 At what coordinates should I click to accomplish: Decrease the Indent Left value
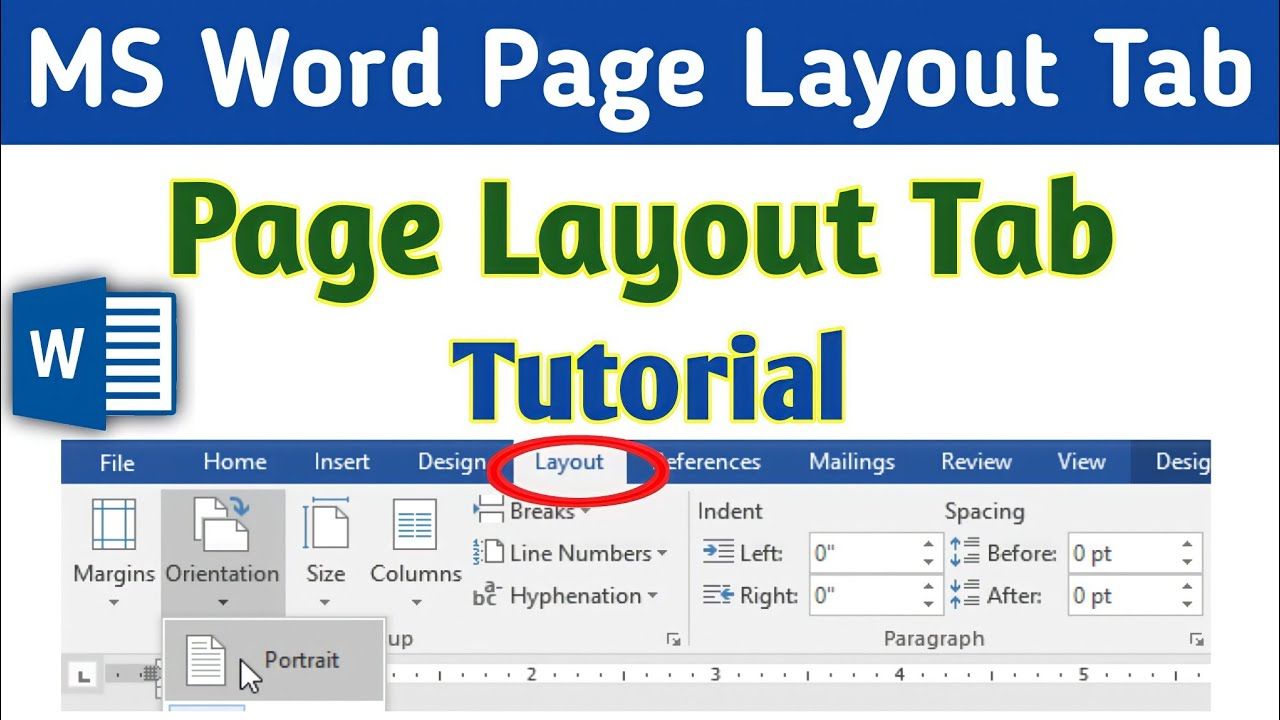point(929,563)
